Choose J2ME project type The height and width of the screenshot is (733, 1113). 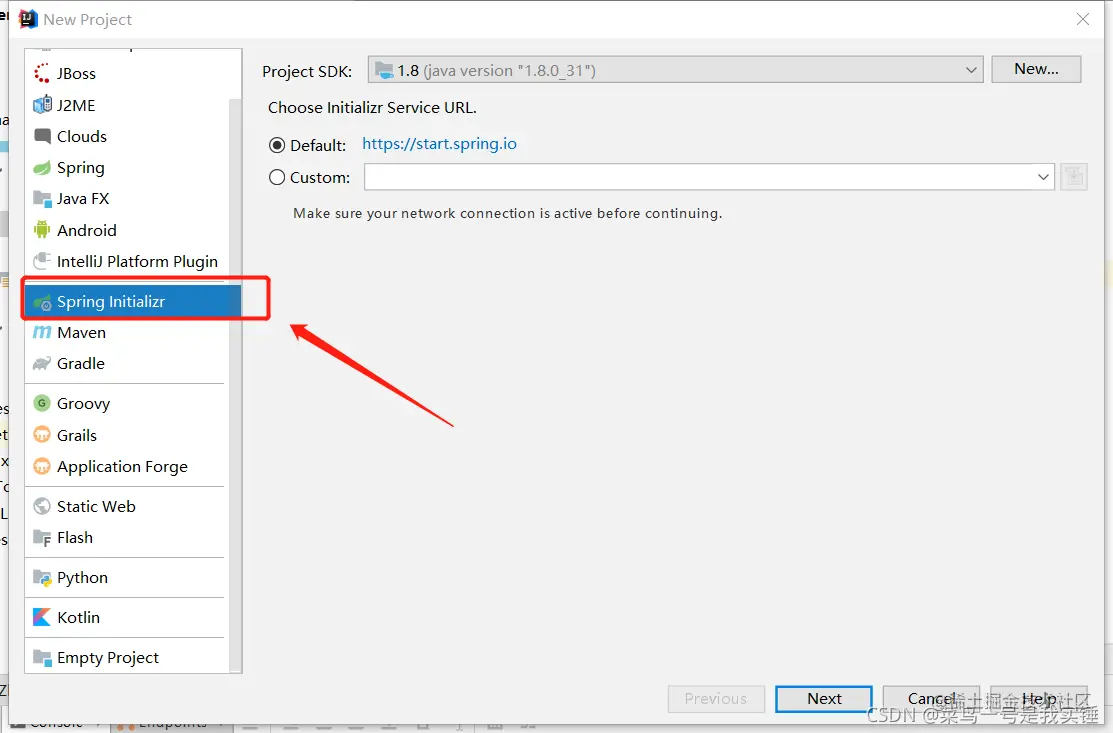click(x=127, y=105)
